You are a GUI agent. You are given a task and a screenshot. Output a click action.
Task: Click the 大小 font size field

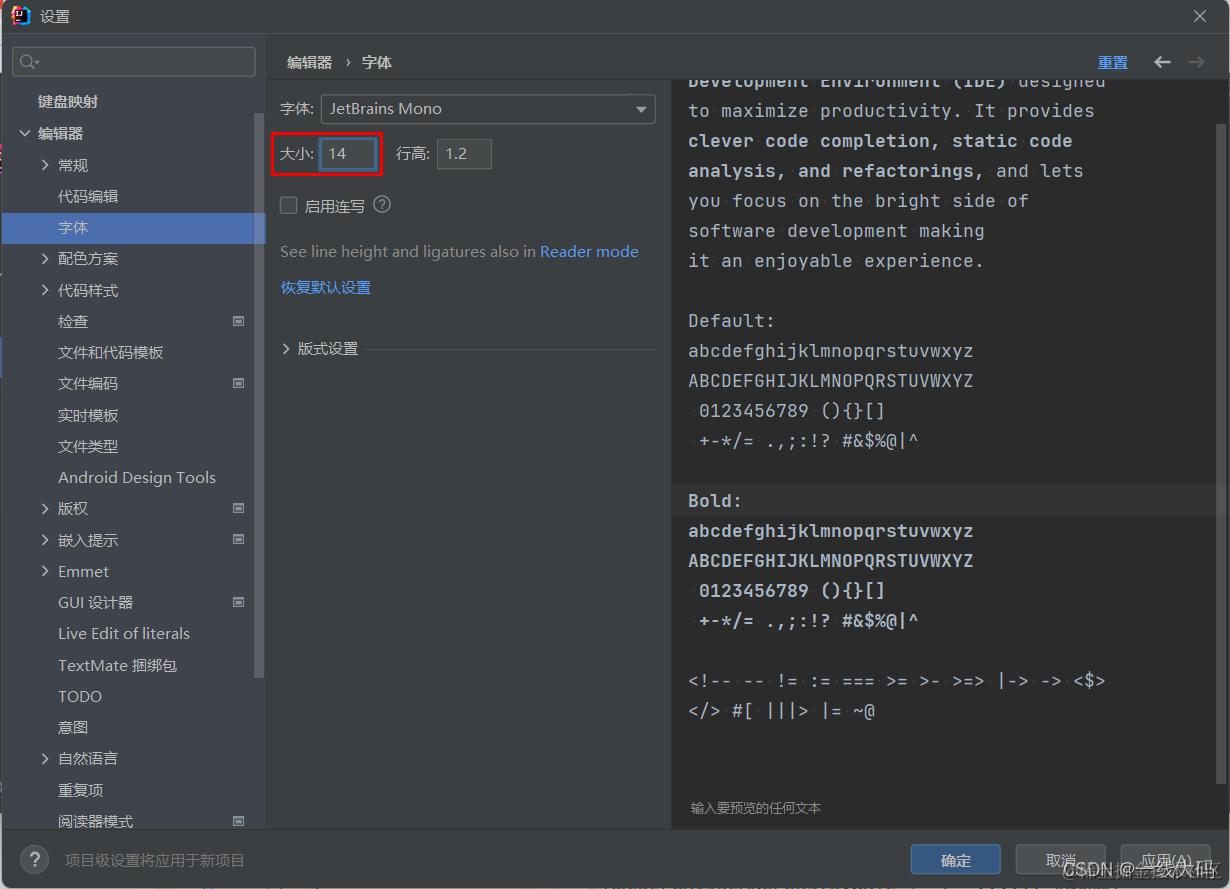(x=348, y=154)
